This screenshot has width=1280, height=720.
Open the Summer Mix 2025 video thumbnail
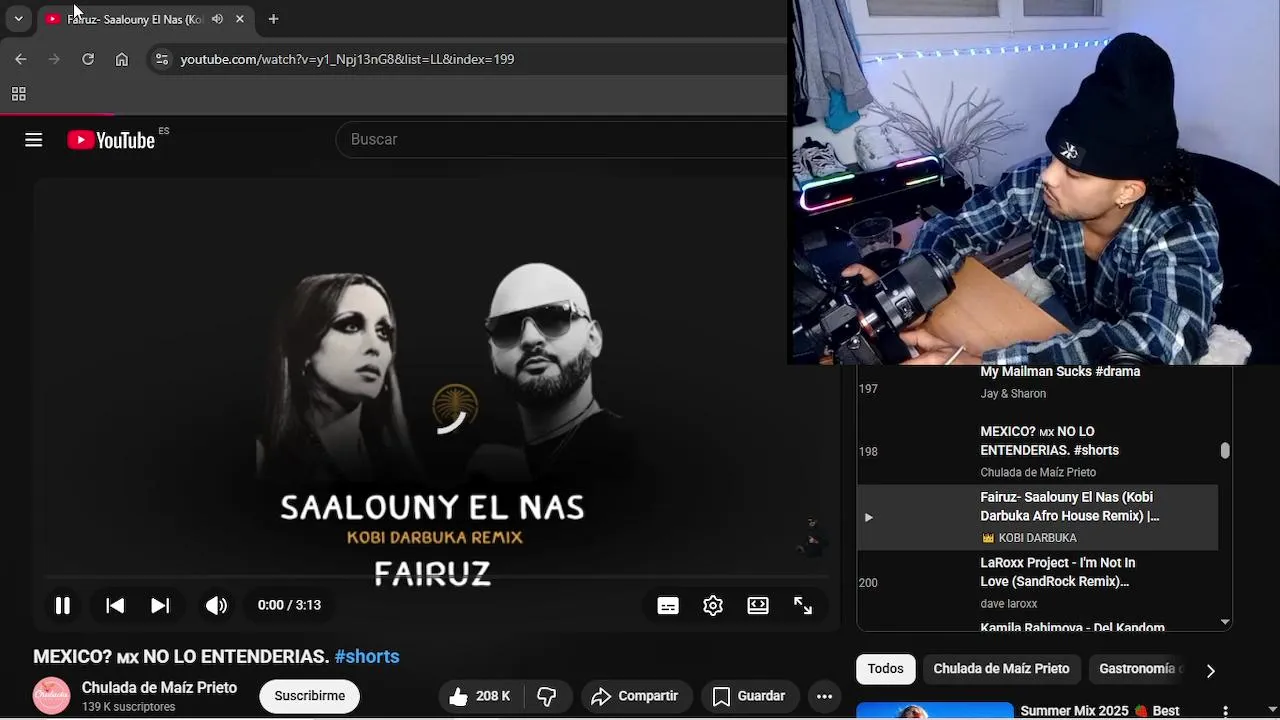coord(935,711)
